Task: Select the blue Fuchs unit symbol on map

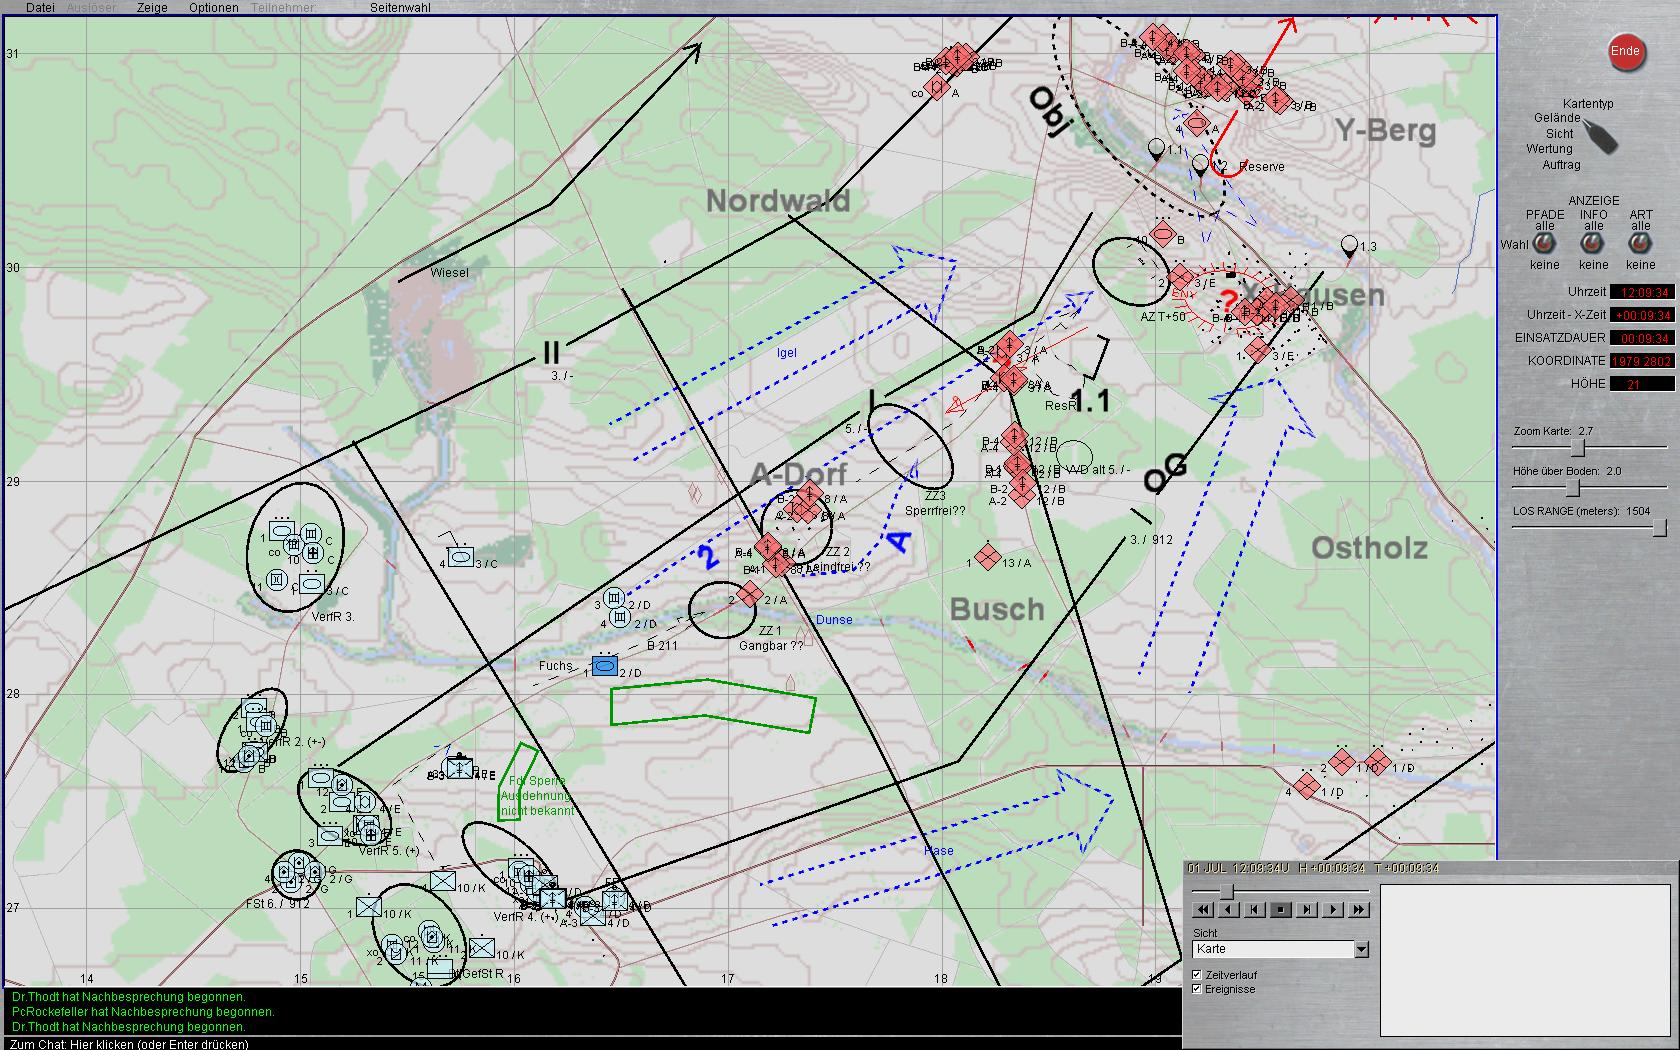Action: click(x=604, y=666)
